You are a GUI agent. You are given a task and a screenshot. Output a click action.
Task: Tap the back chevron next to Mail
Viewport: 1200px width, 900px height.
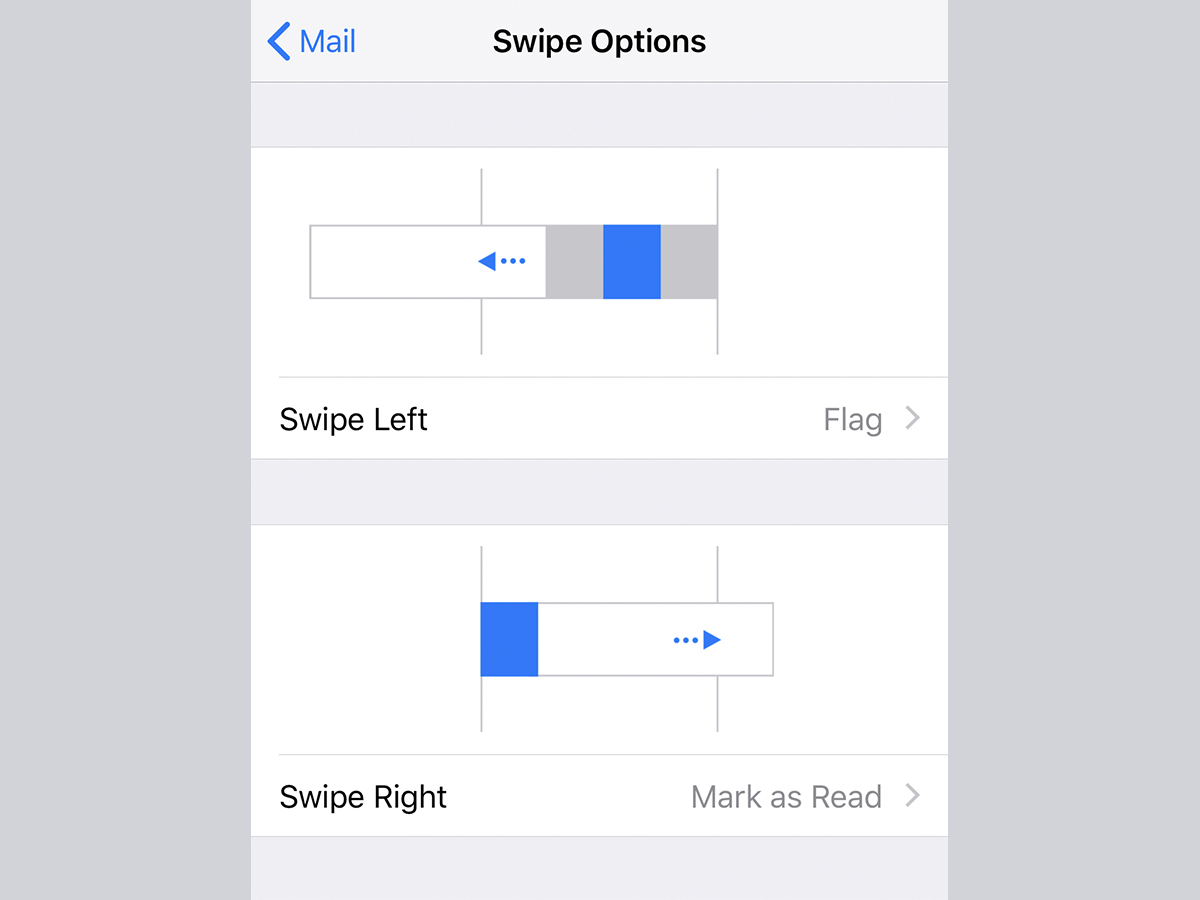tap(279, 42)
